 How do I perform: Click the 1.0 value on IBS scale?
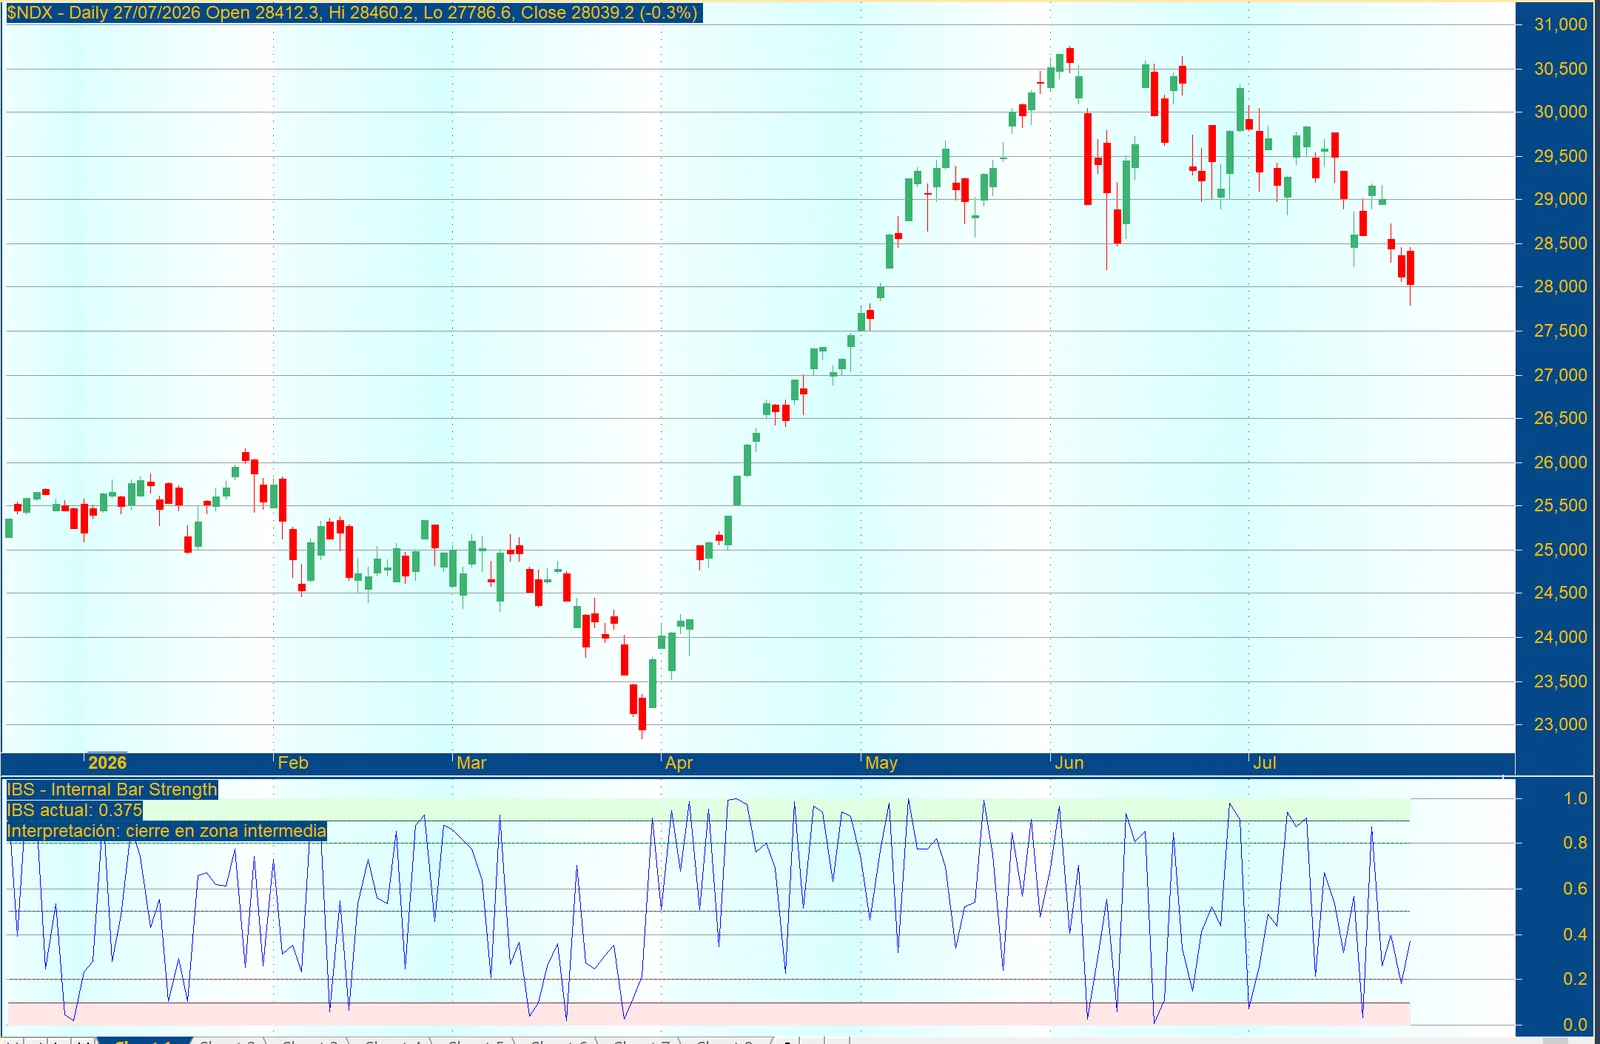click(1575, 798)
